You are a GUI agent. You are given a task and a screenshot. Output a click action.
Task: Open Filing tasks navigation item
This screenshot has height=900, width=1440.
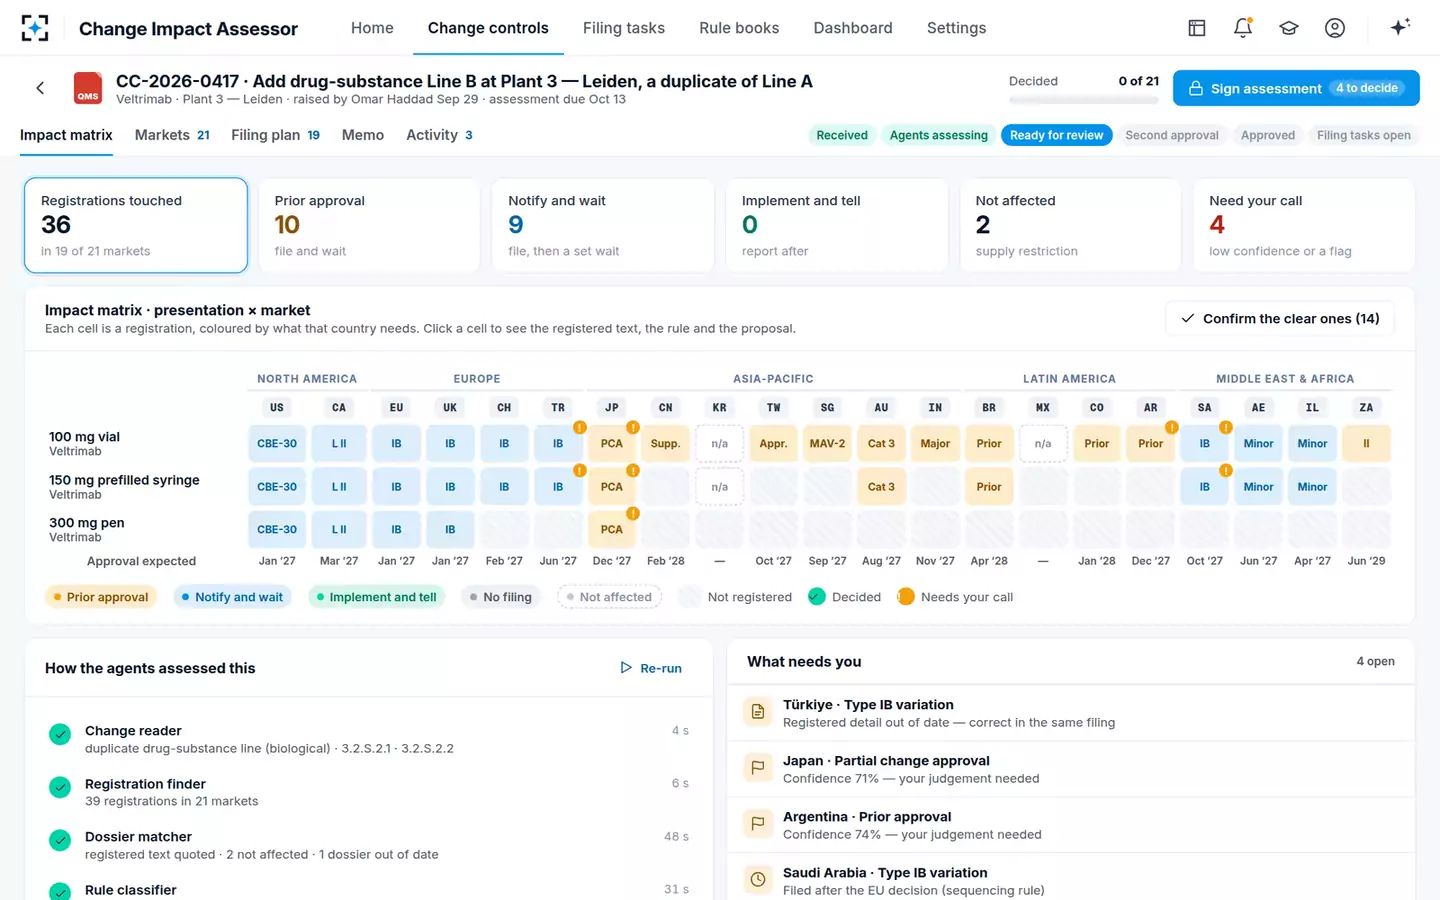pyautogui.click(x=624, y=28)
